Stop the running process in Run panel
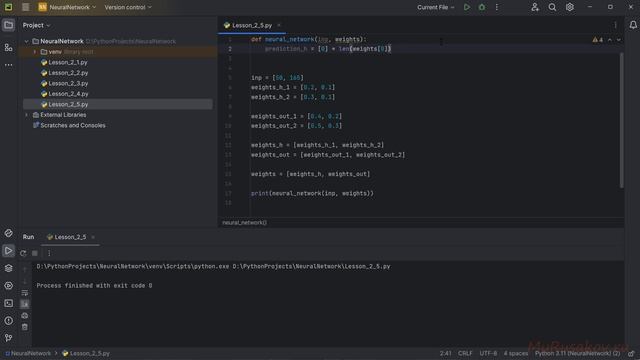 click(35, 253)
